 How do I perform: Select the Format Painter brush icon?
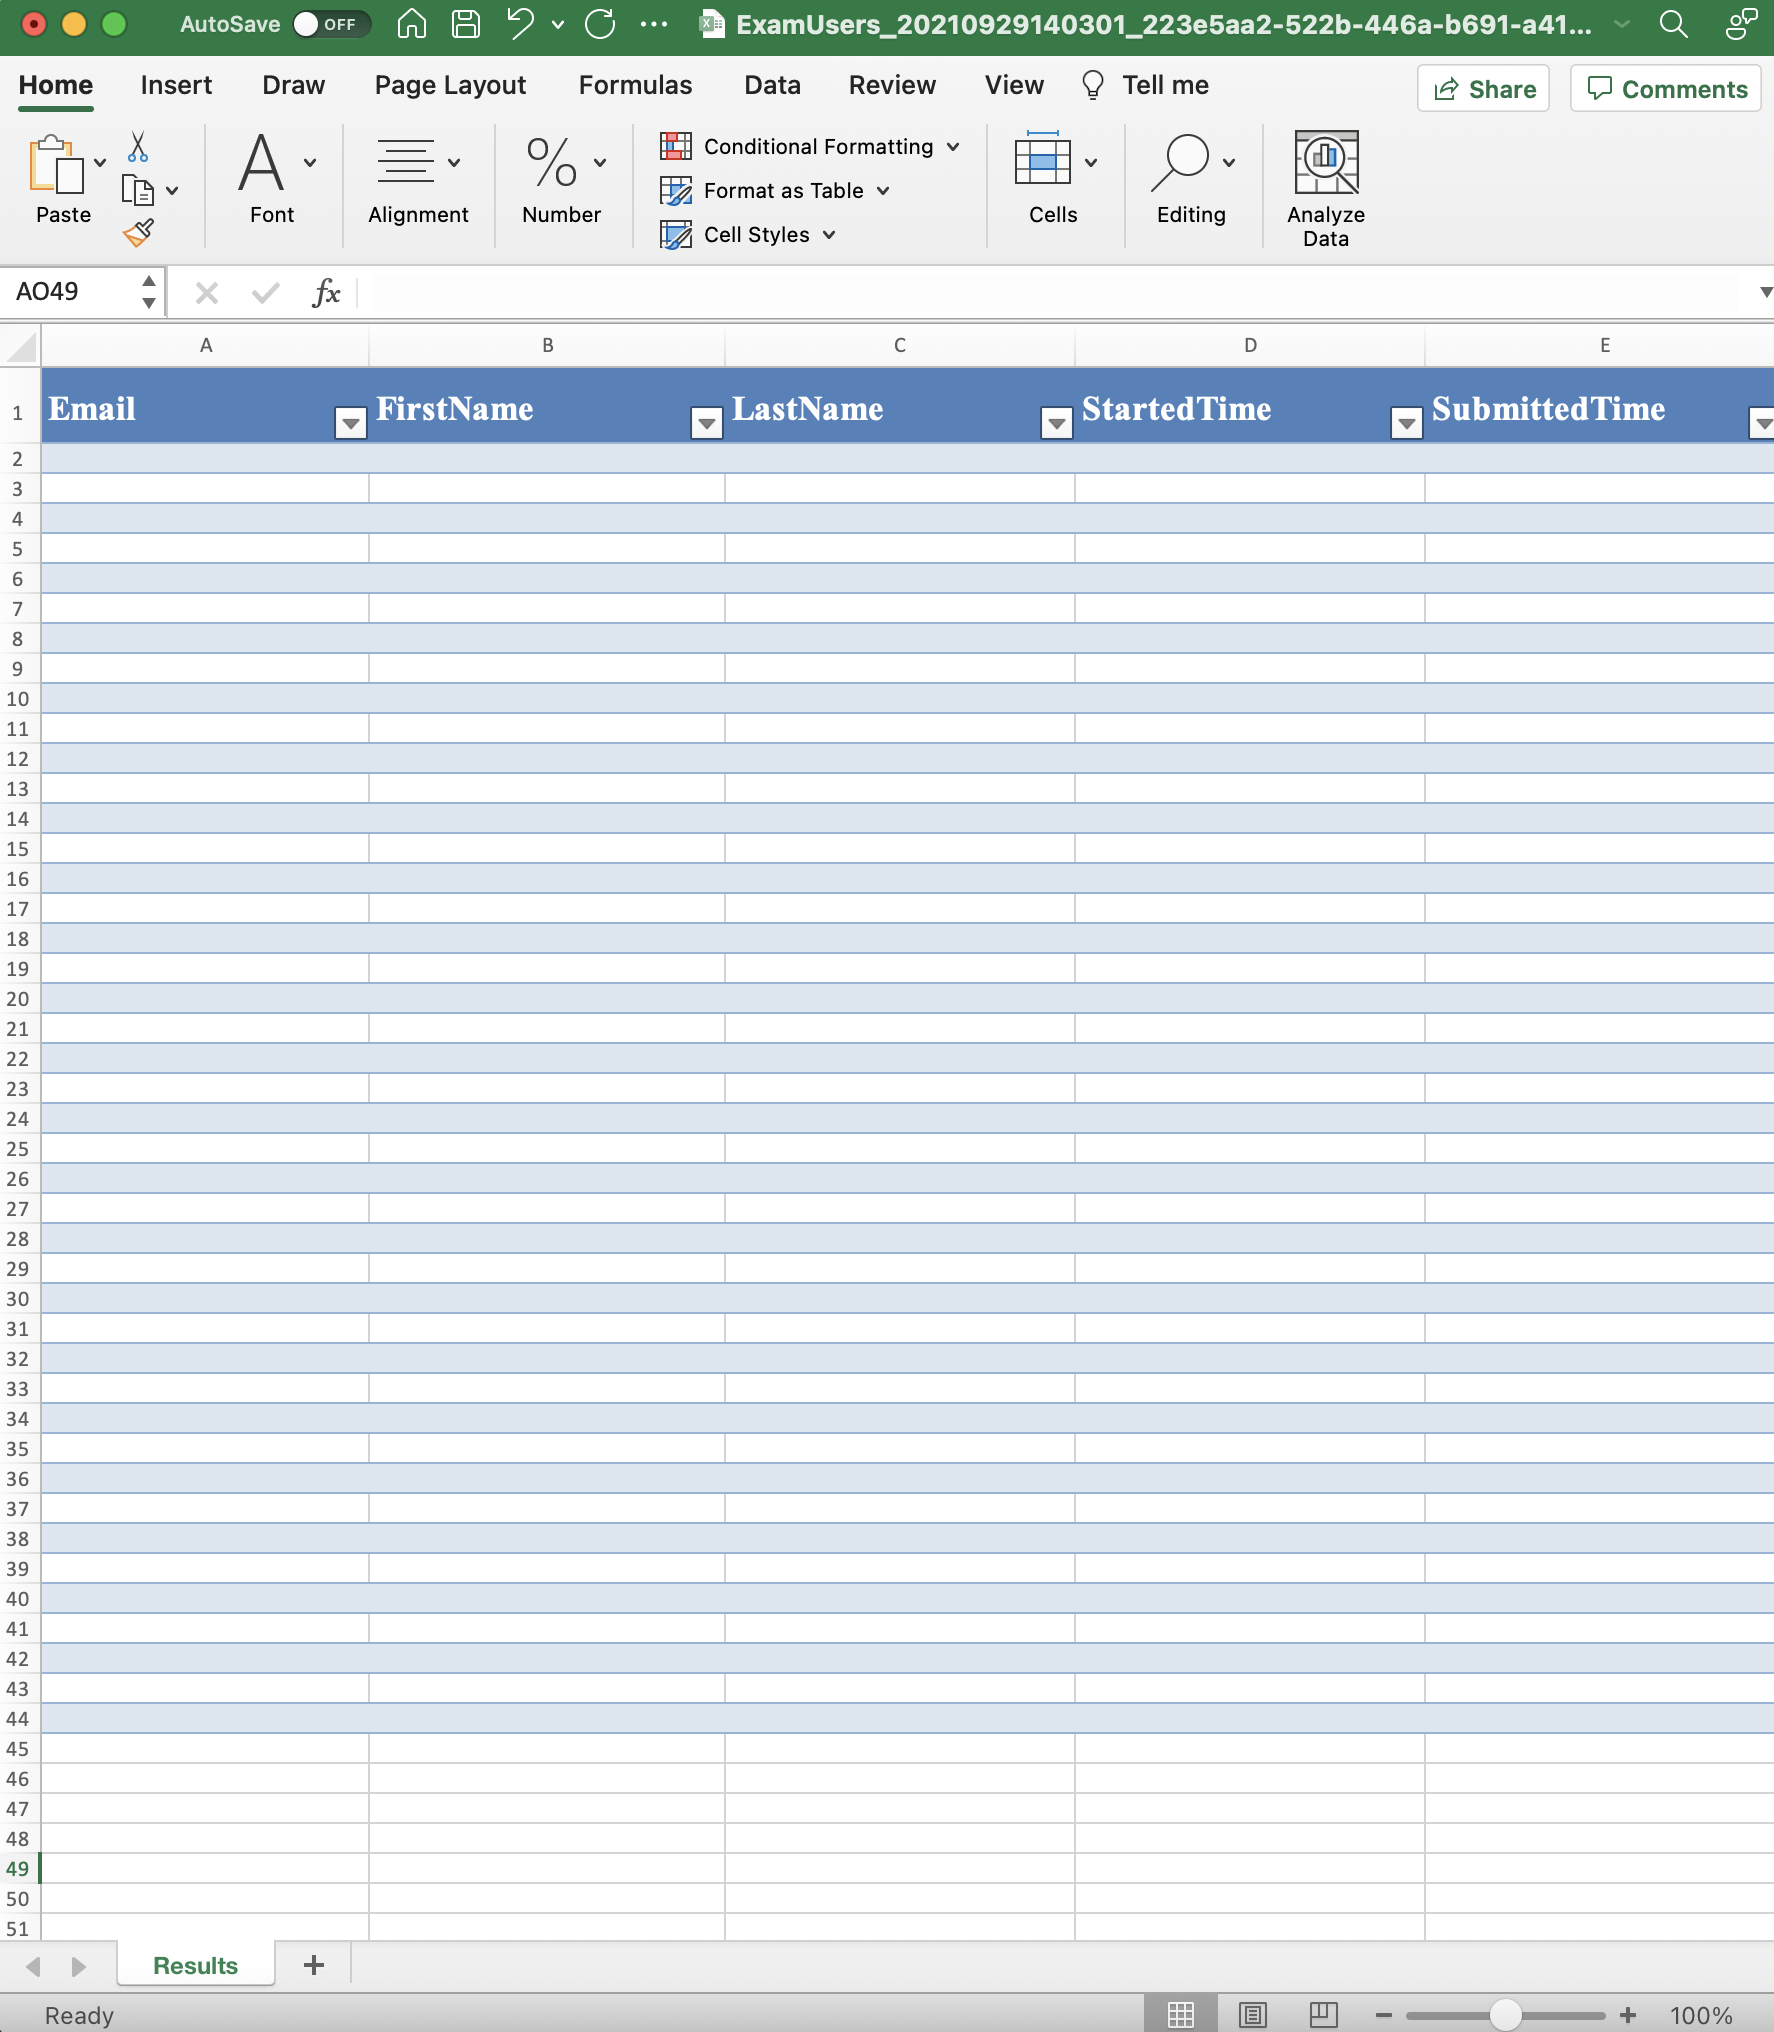(x=138, y=233)
